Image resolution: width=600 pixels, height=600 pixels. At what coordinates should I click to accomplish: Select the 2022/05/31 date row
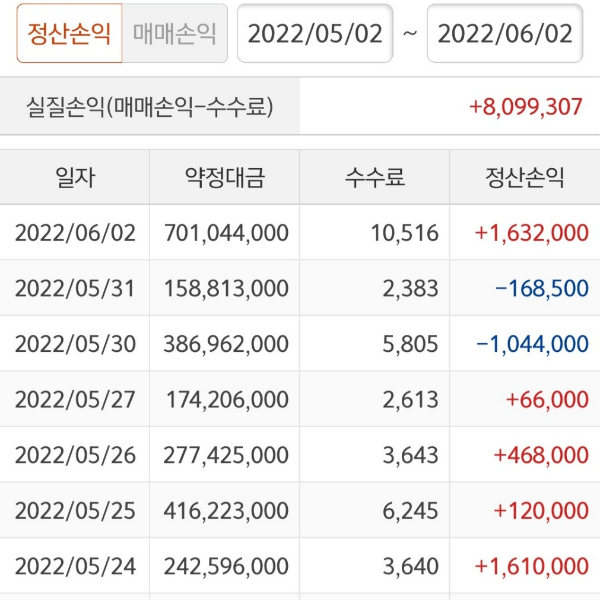tap(75, 289)
